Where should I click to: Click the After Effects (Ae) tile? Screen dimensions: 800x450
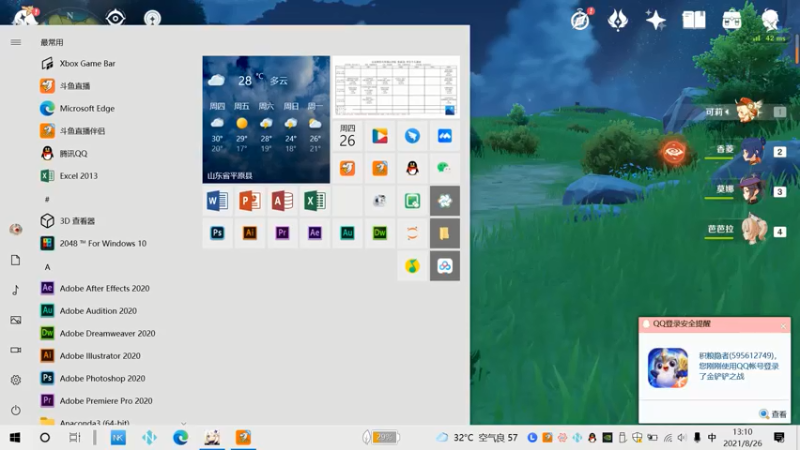point(315,233)
